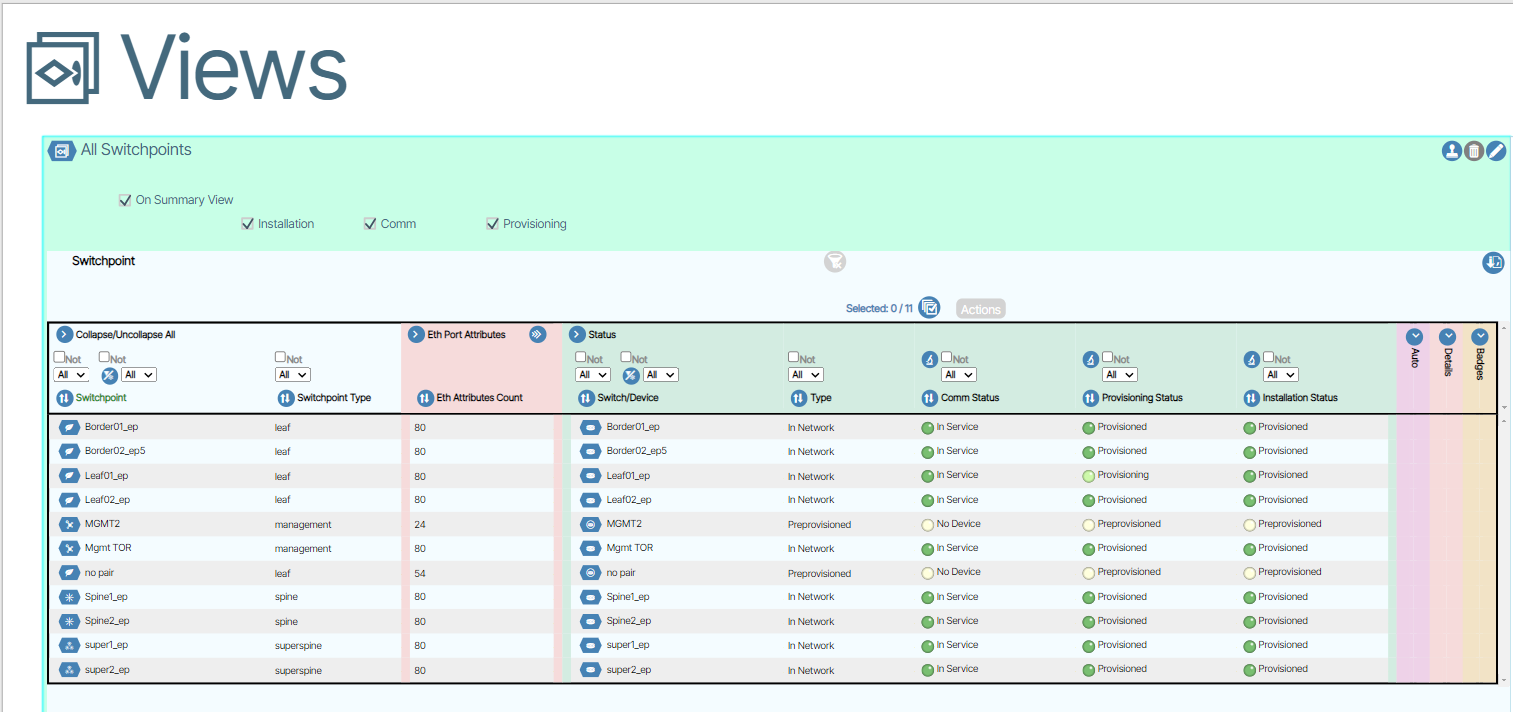Screen dimensions: 1513x712
Task: Click the export download icon
Action: (1493, 263)
